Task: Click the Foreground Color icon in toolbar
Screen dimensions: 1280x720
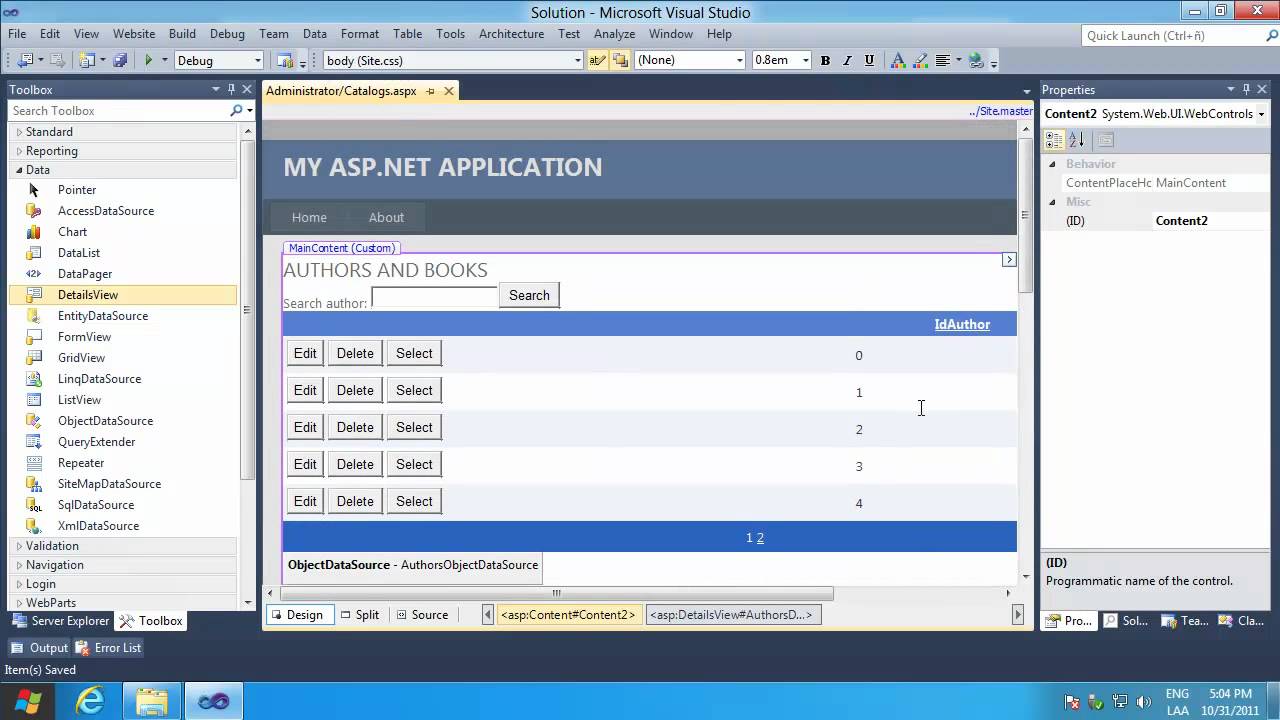Action: point(898,60)
